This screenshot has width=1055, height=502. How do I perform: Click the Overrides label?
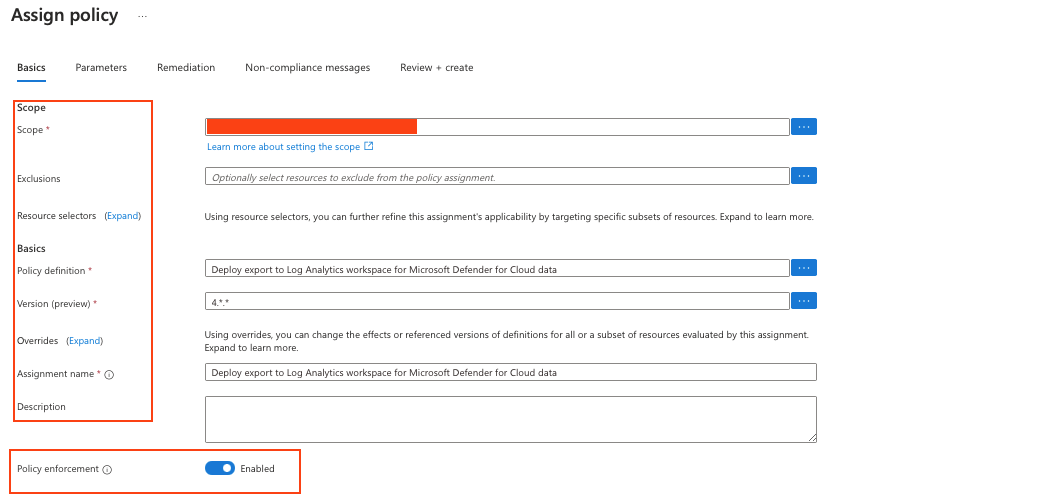point(38,340)
